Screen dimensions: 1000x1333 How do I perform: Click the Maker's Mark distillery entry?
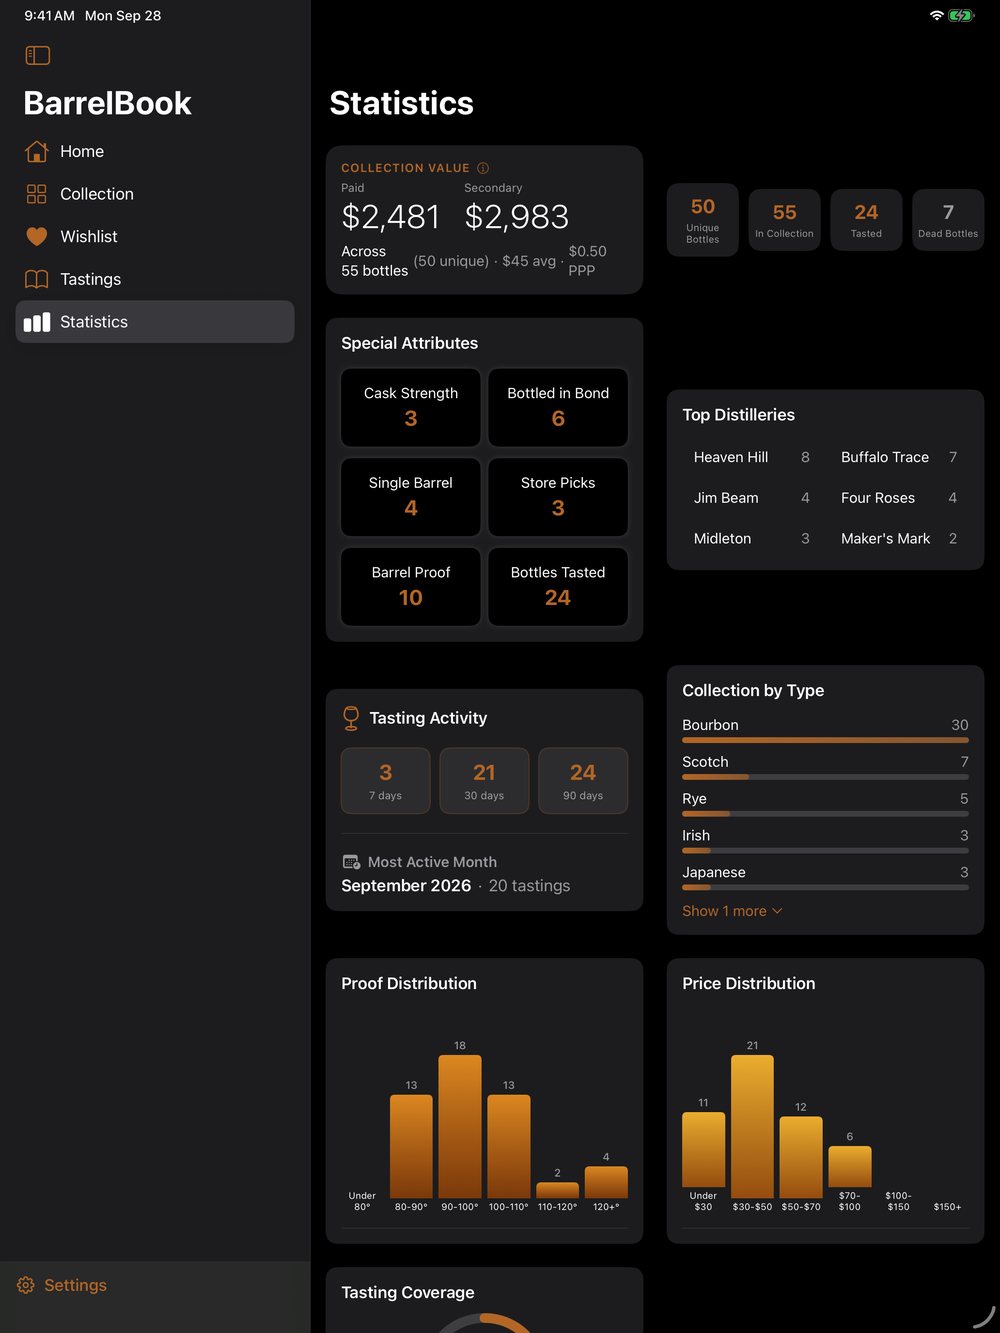point(899,538)
